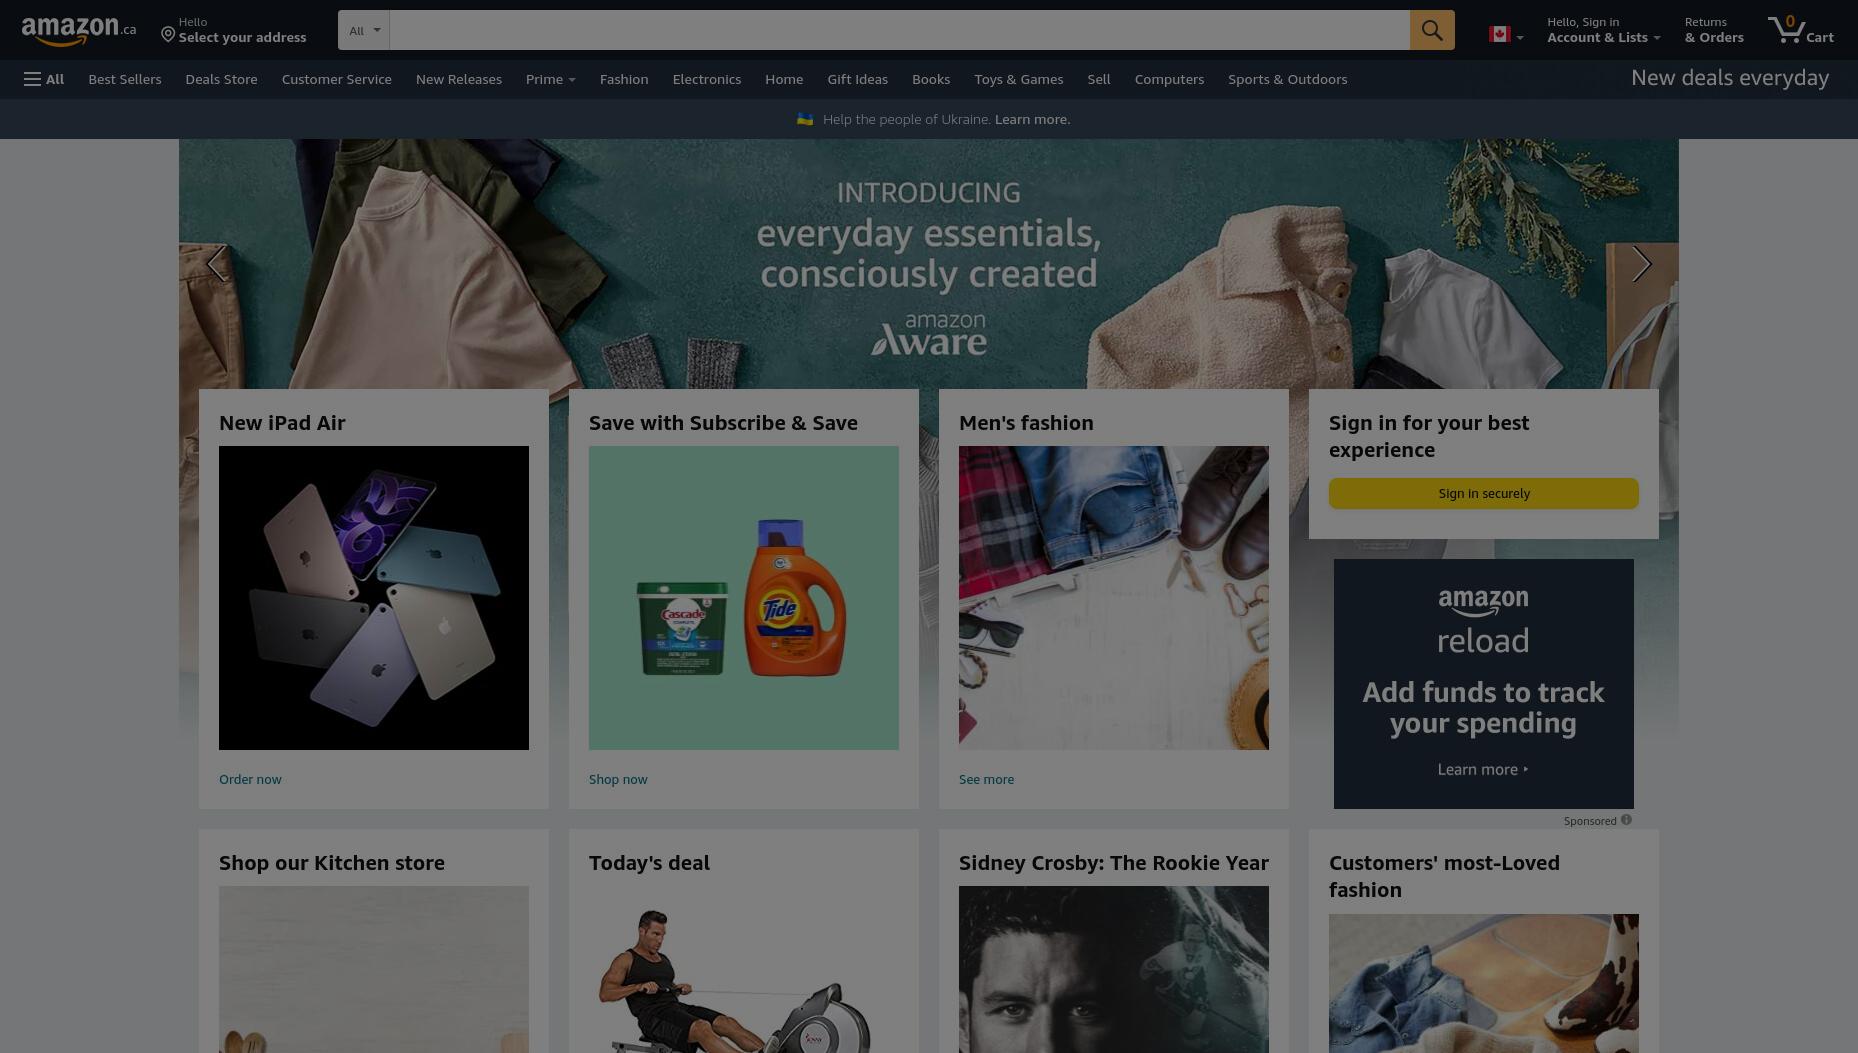The height and width of the screenshot is (1053, 1858).
Task: Open the hamburger All menu
Action: [x=44, y=79]
